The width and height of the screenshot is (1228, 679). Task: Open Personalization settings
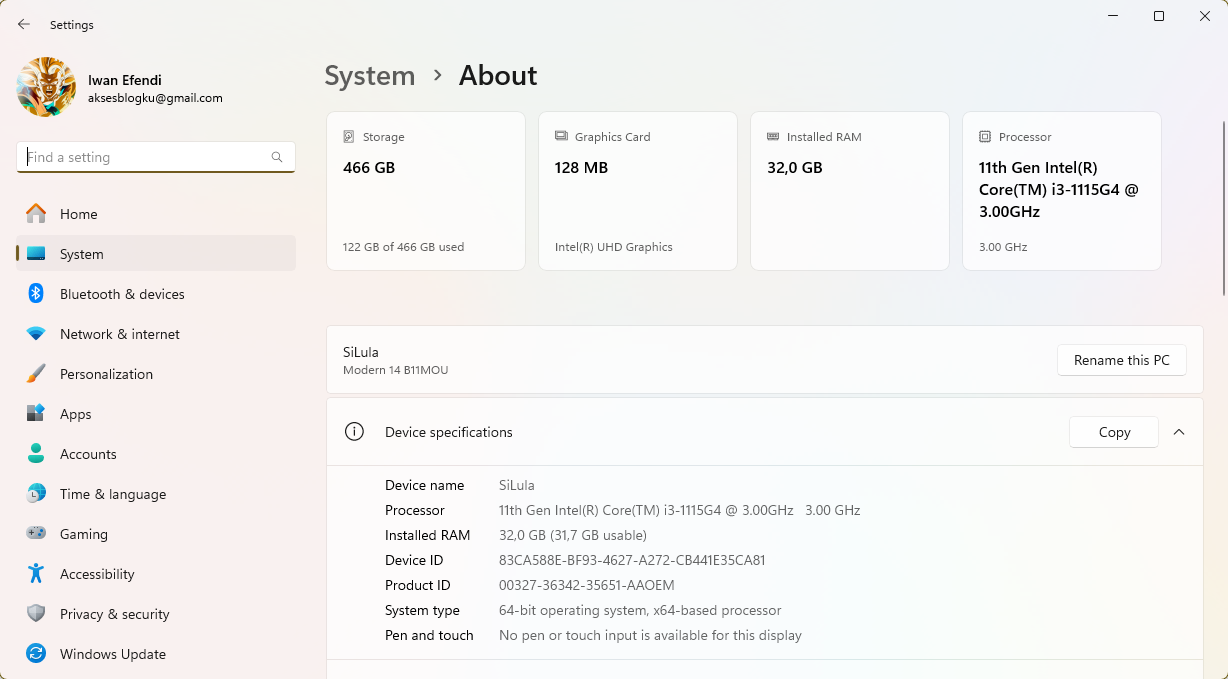[x=156, y=374]
